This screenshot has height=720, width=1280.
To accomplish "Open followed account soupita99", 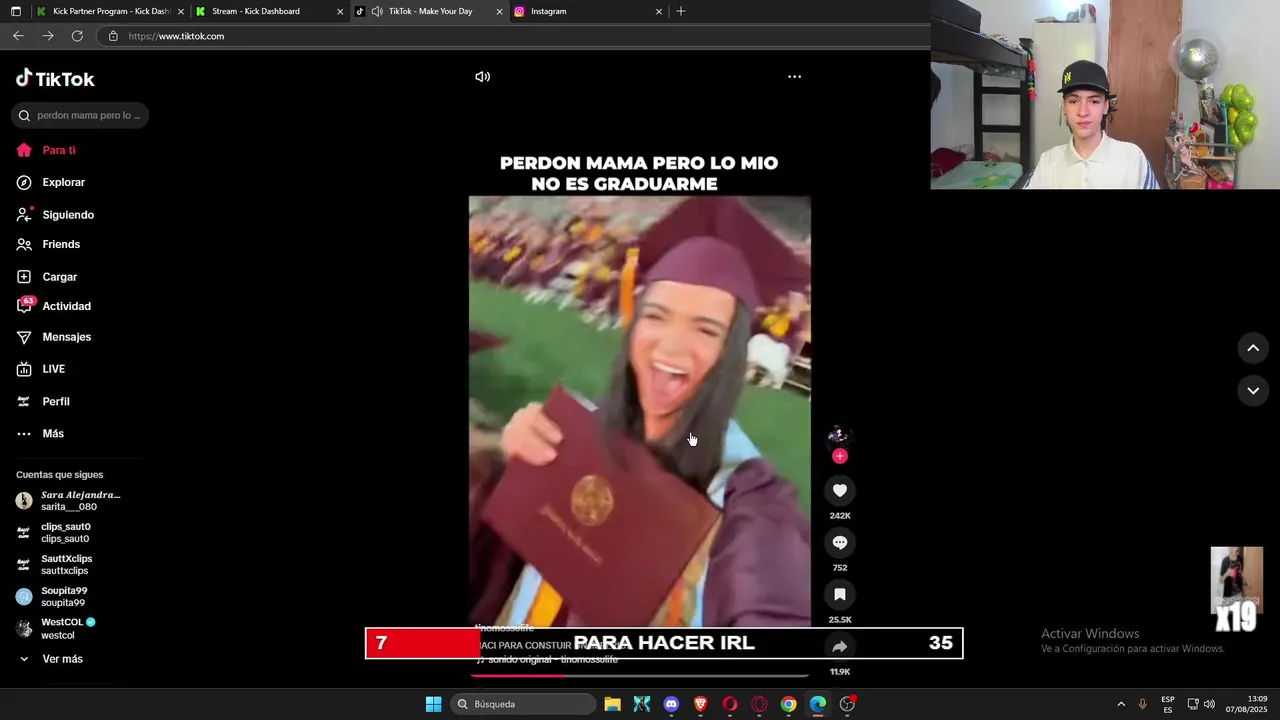I will [x=52, y=597].
